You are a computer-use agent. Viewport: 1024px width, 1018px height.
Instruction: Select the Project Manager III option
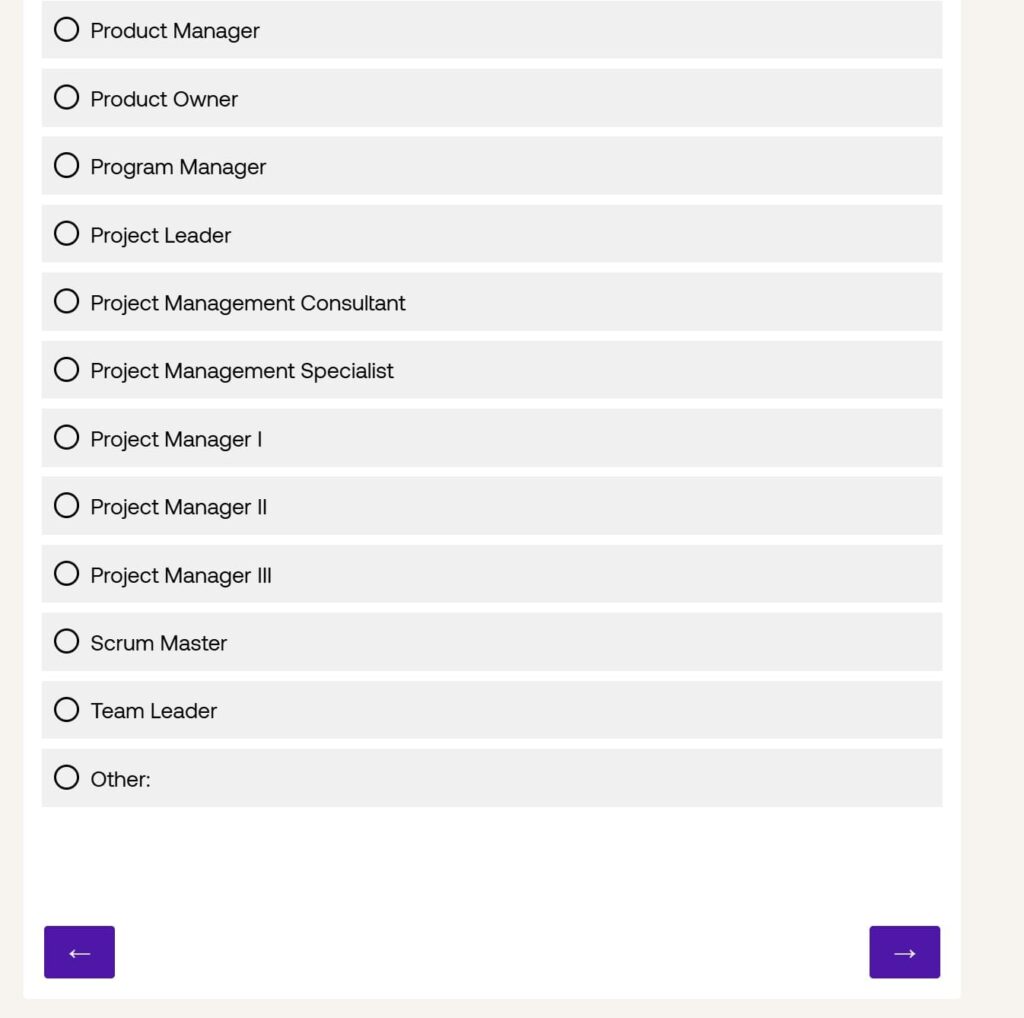pyautogui.click(x=67, y=574)
